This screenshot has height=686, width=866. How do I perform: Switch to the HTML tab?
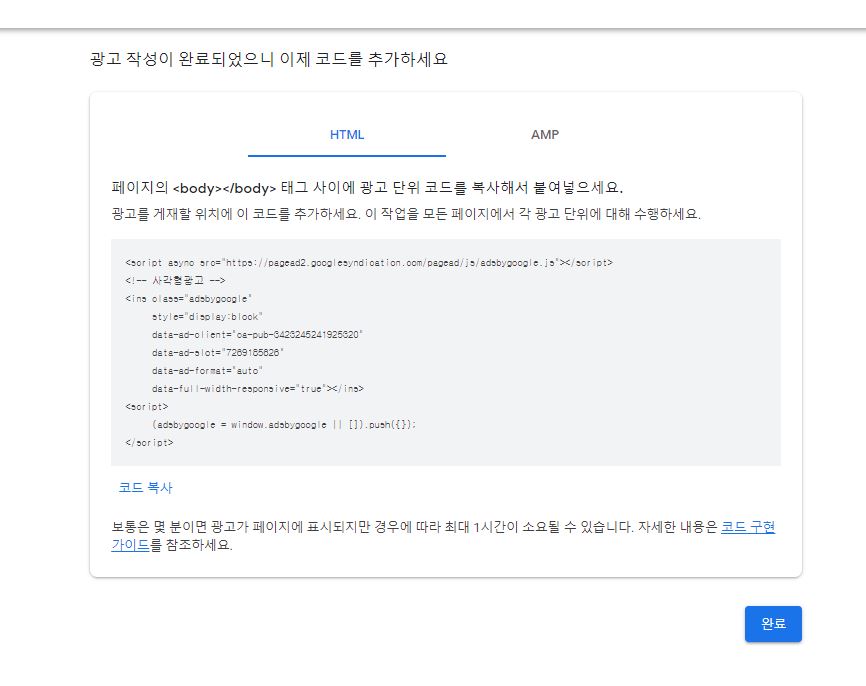click(x=347, y=135)
